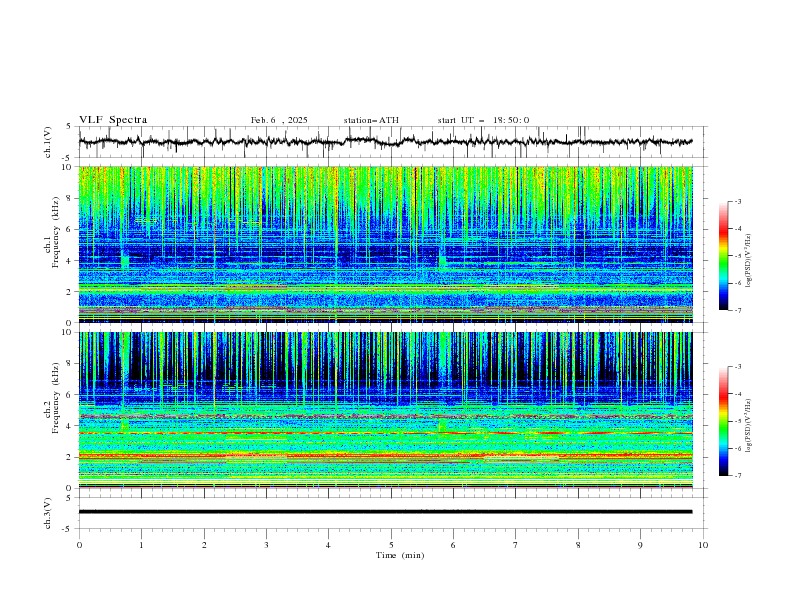Click inside the ch.2 spectrogram panel
792x612 pixels.
point(385,410)
